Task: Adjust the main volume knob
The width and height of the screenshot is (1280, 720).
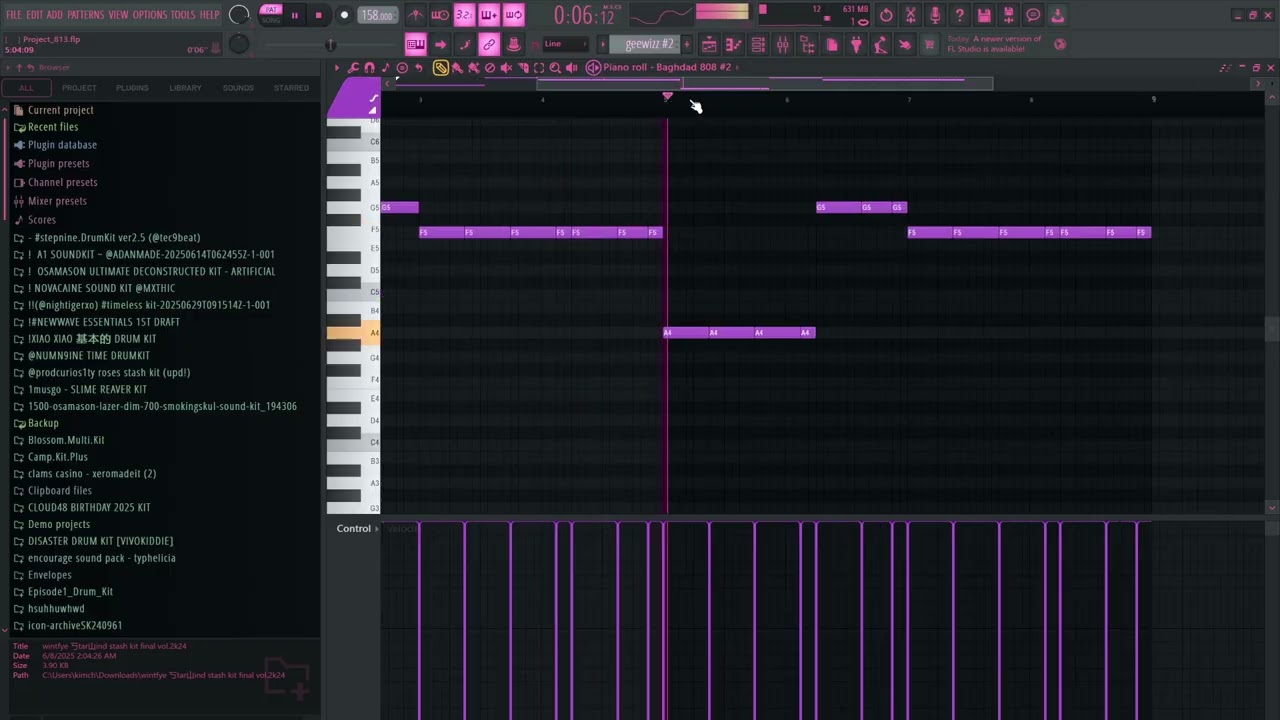Action: tap(239, 15)
